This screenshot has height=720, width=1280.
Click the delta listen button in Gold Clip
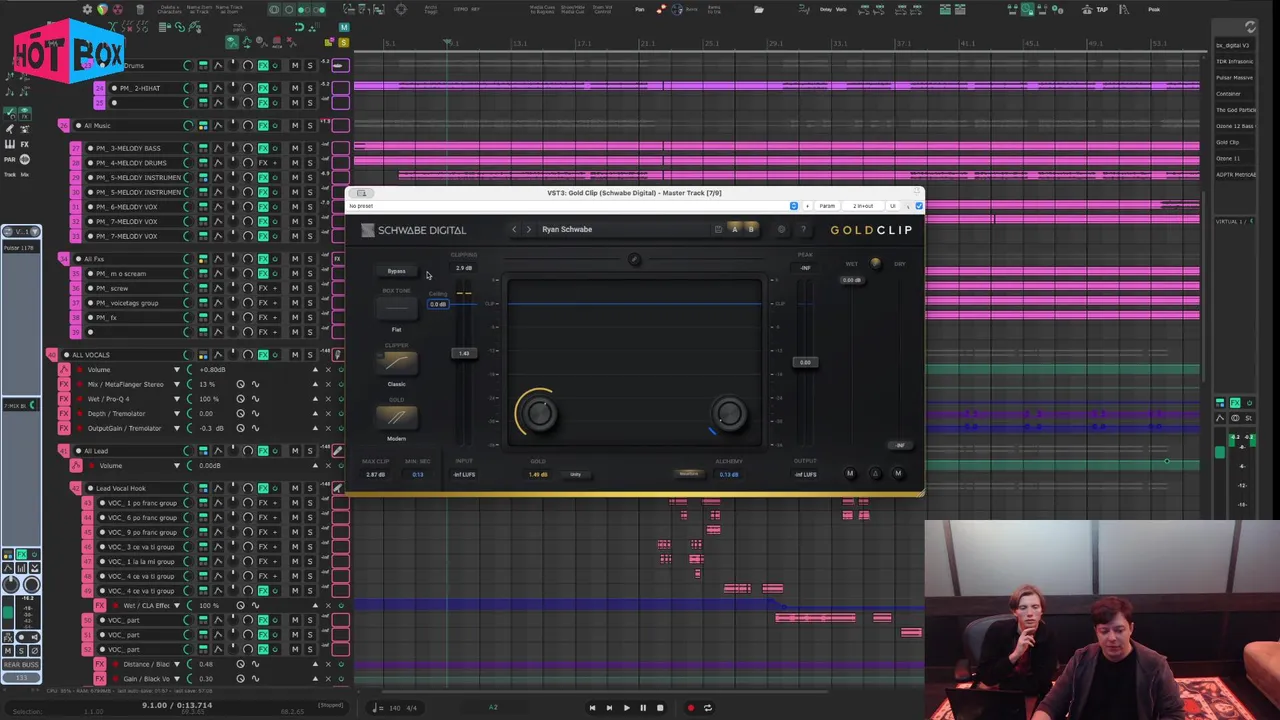click(875, 474)
